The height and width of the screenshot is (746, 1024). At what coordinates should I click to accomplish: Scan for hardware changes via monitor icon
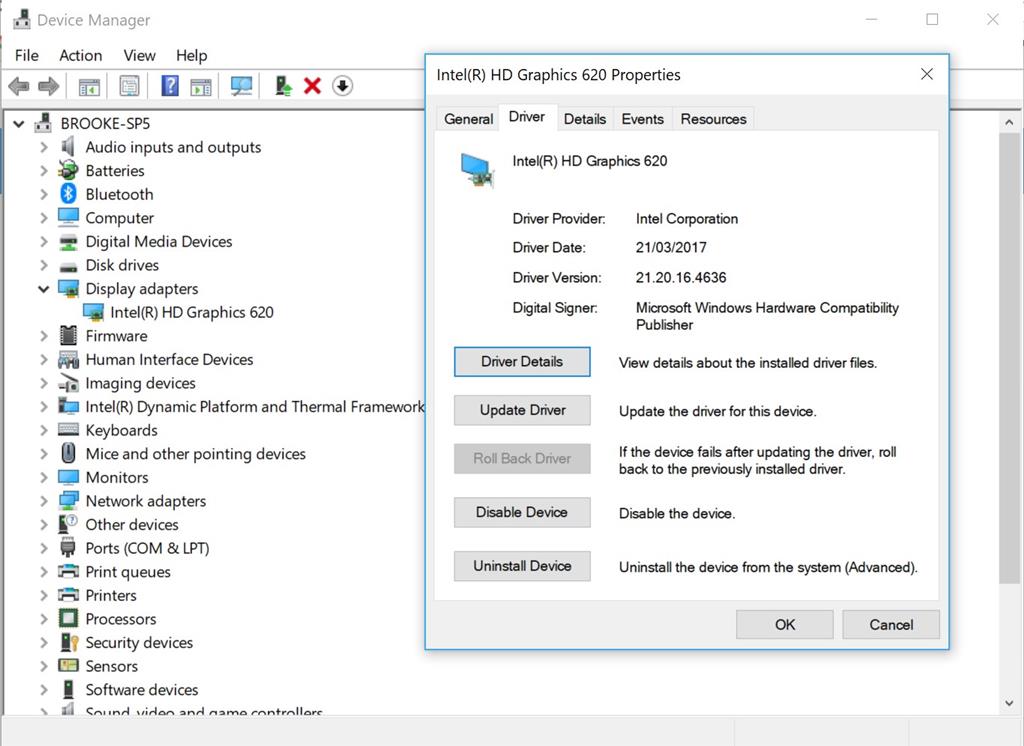coord(242,86)
